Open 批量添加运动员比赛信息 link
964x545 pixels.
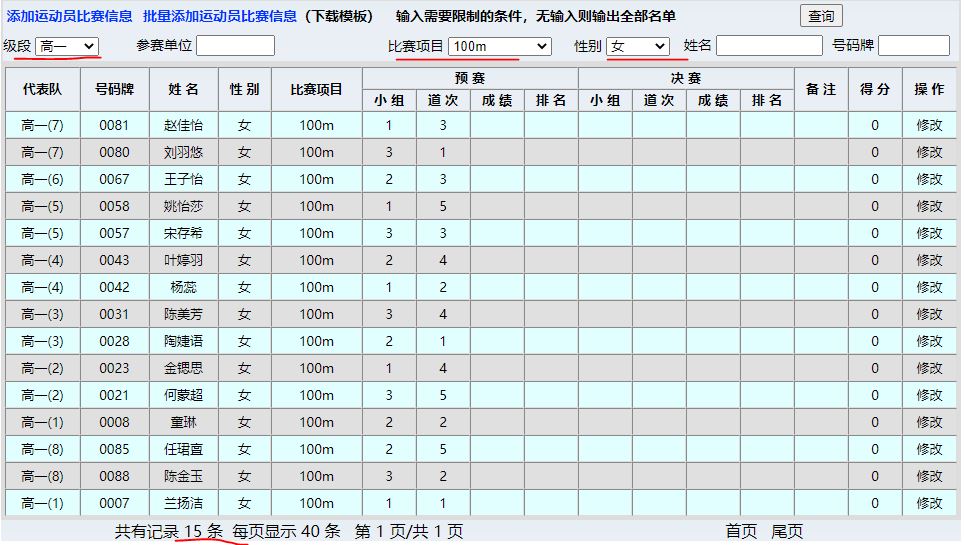point(220,16)
